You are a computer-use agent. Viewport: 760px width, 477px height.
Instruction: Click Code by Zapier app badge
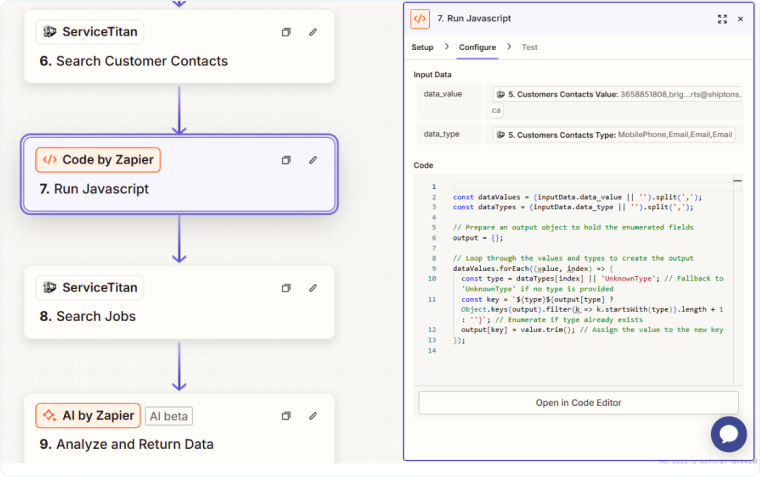98,160
